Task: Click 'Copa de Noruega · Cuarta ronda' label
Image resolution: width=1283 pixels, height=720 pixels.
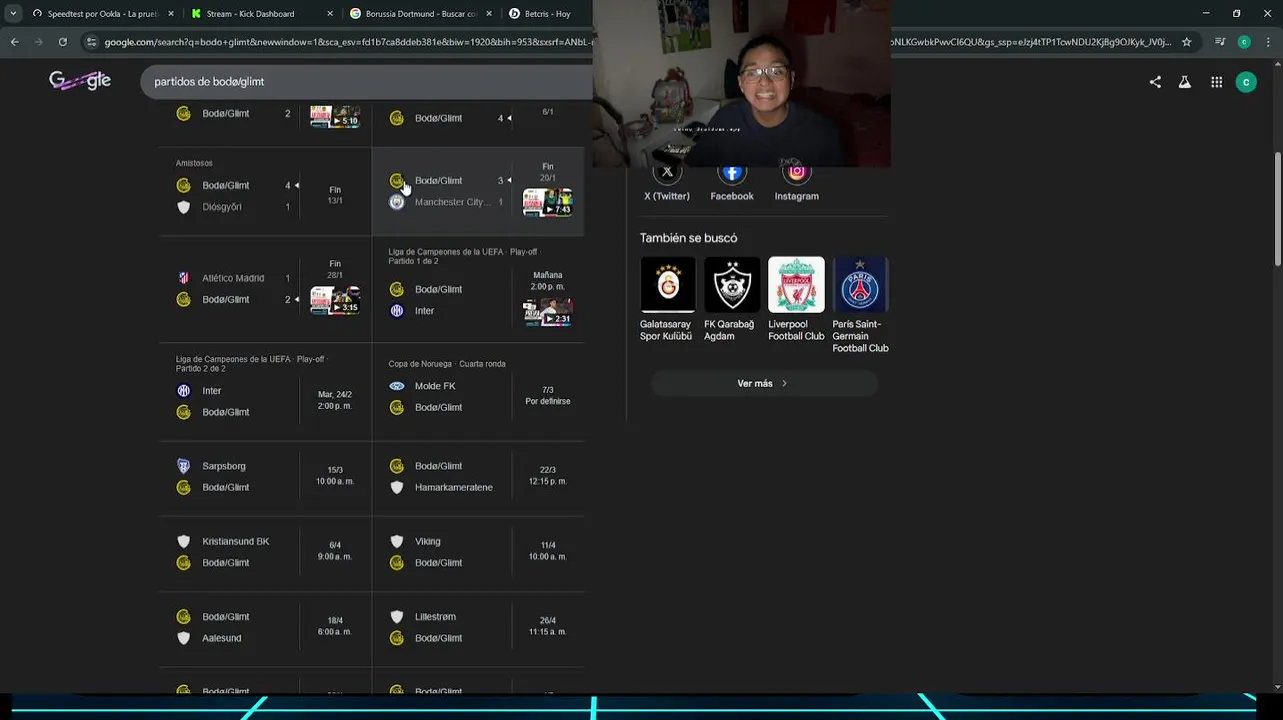Action: (x=447, y=364)
